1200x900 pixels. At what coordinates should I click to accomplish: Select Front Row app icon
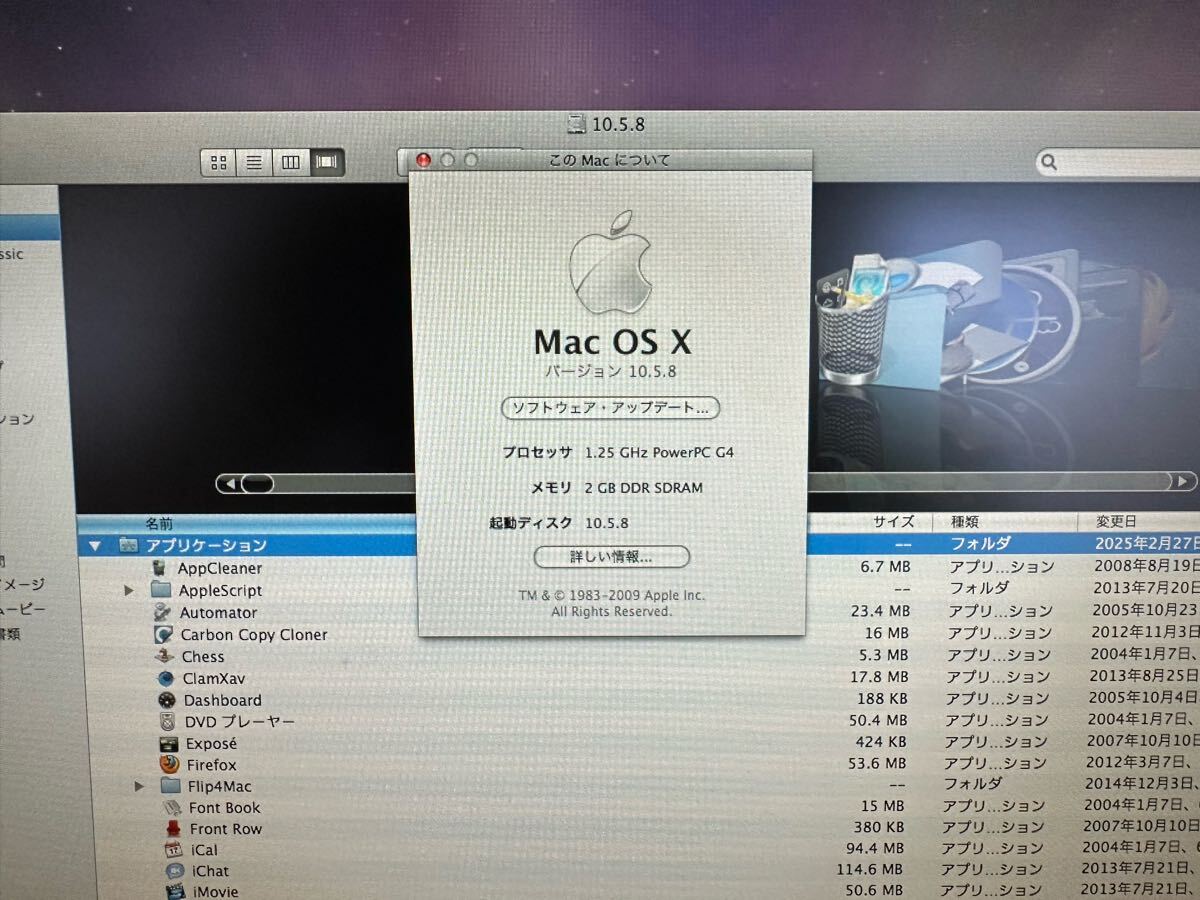173,828
